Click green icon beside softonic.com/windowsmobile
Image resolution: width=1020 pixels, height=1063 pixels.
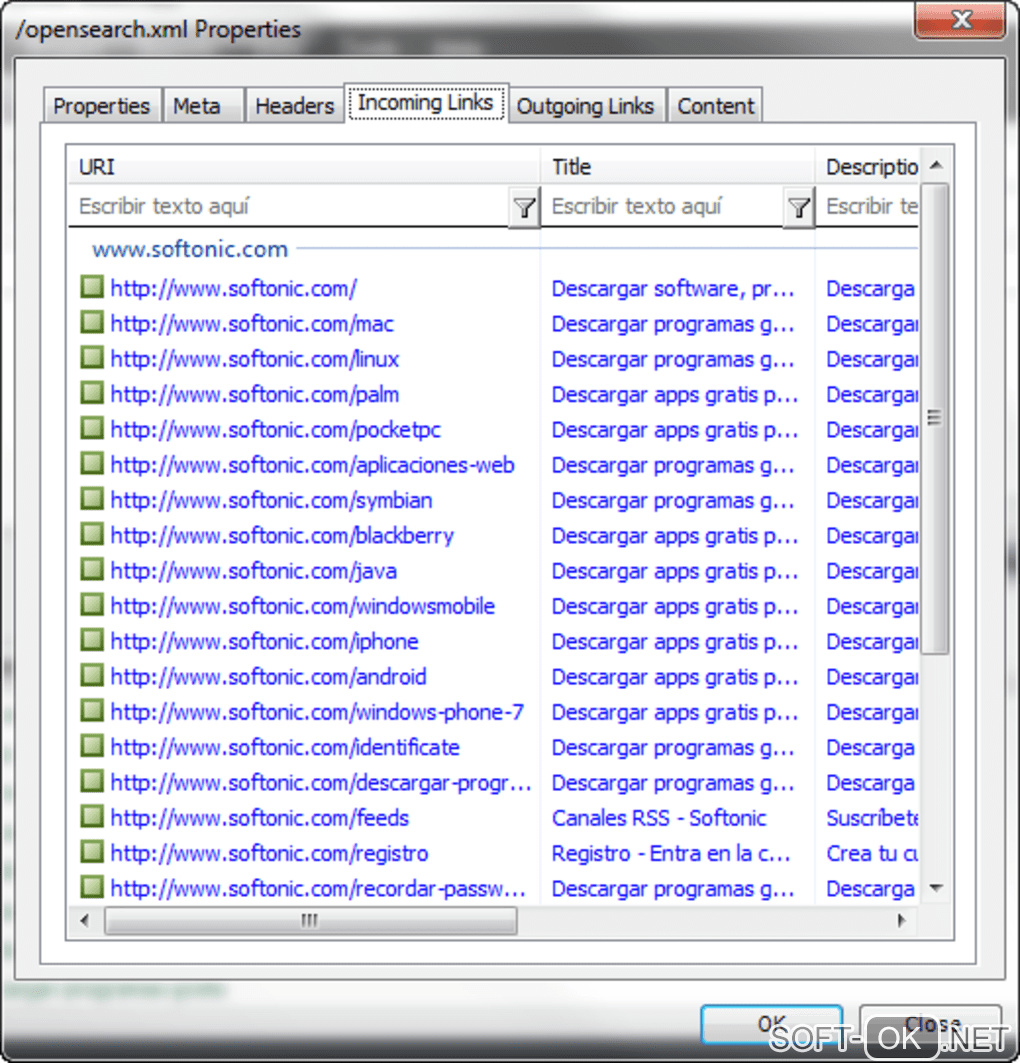(91, 605)
